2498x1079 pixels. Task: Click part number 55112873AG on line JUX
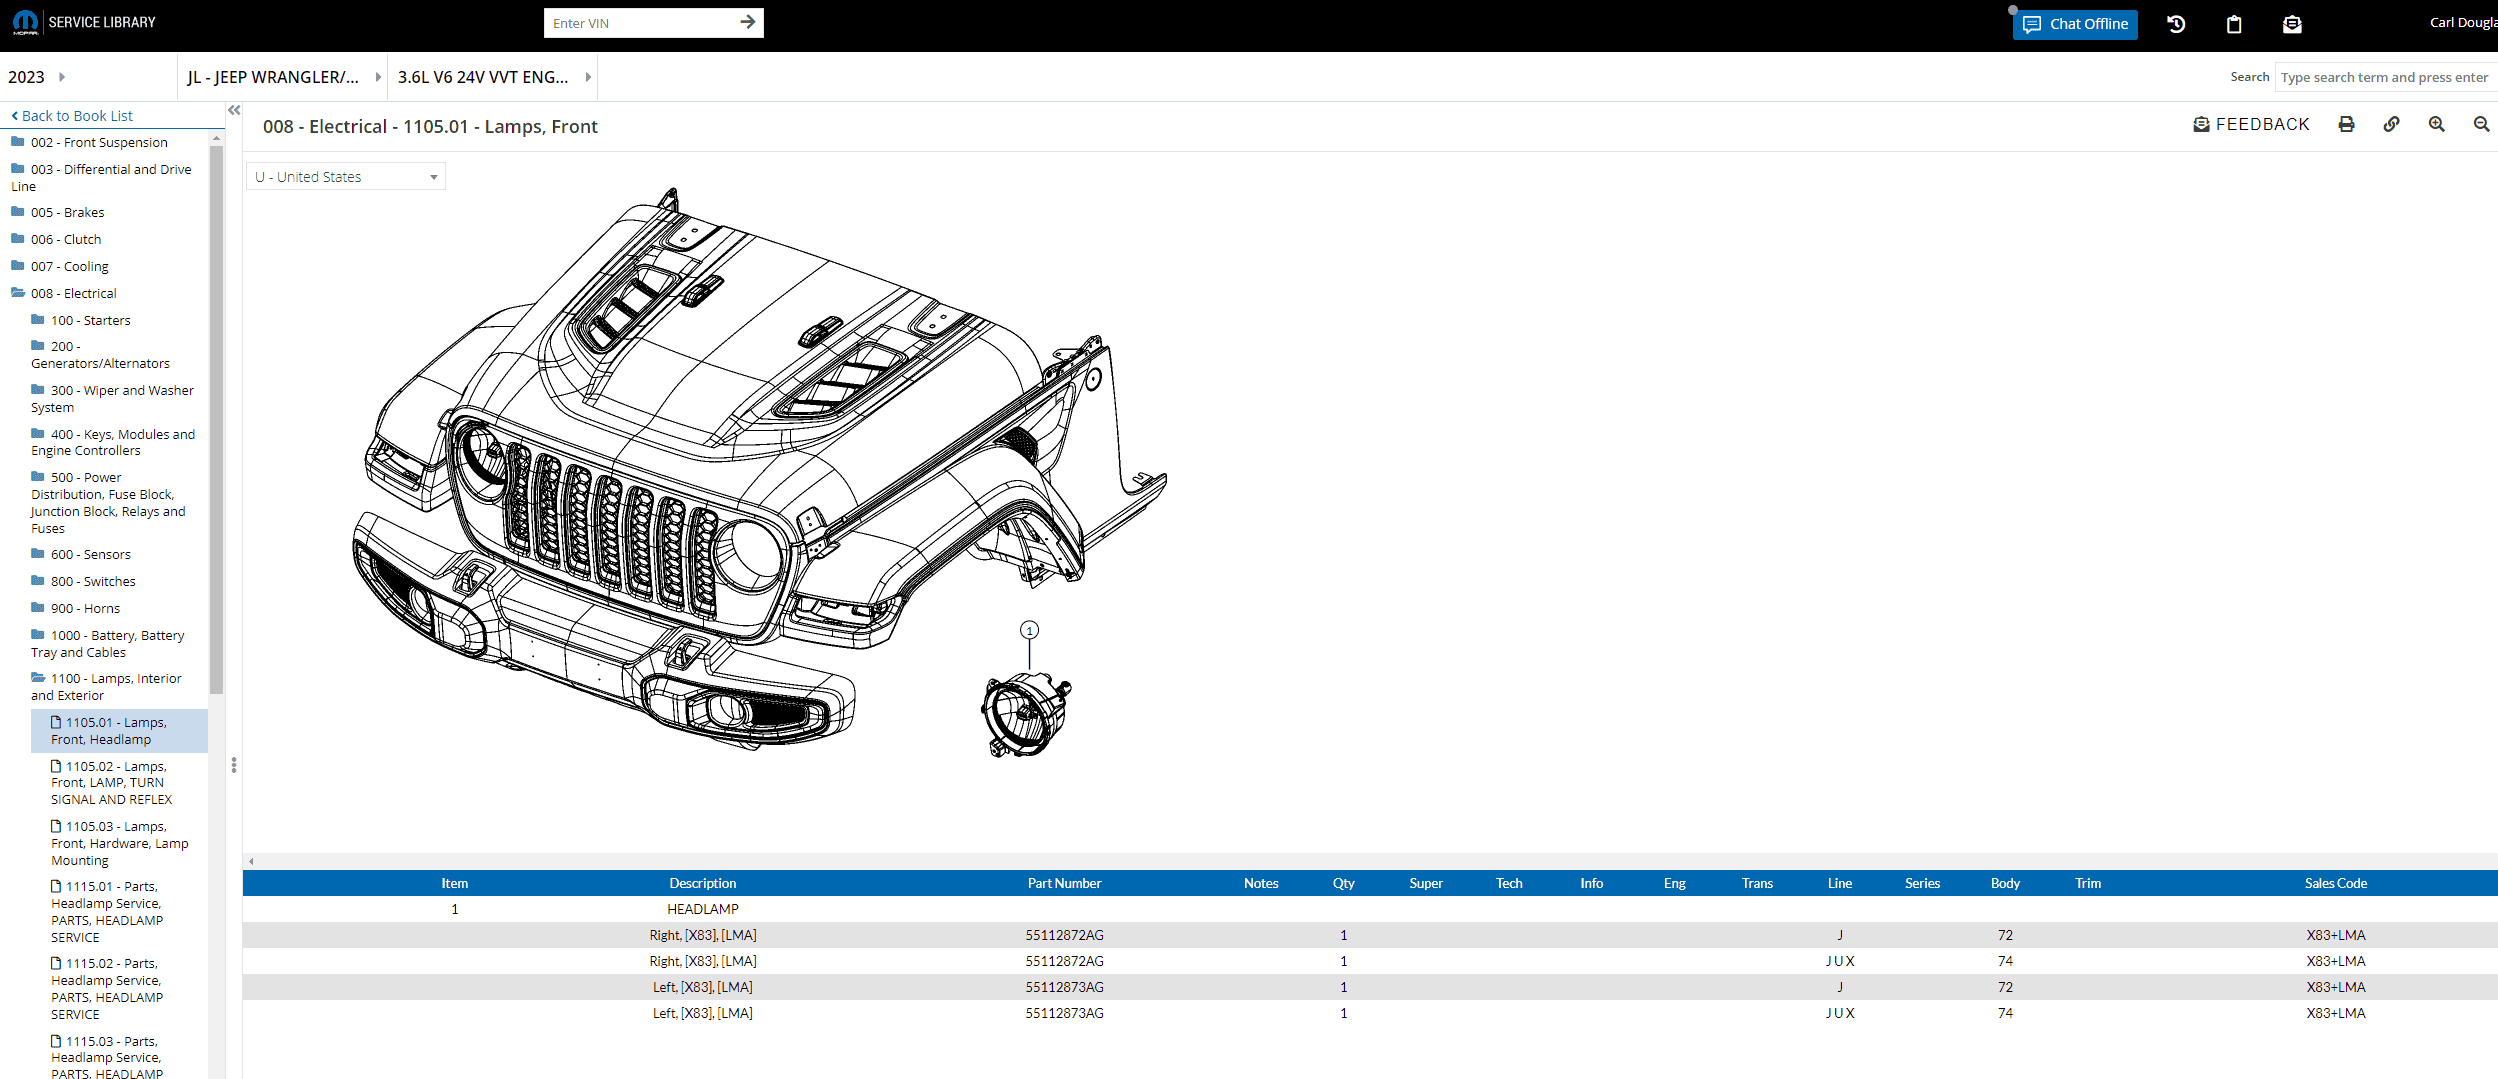pyautogui.click(x=1064, y=1013)
